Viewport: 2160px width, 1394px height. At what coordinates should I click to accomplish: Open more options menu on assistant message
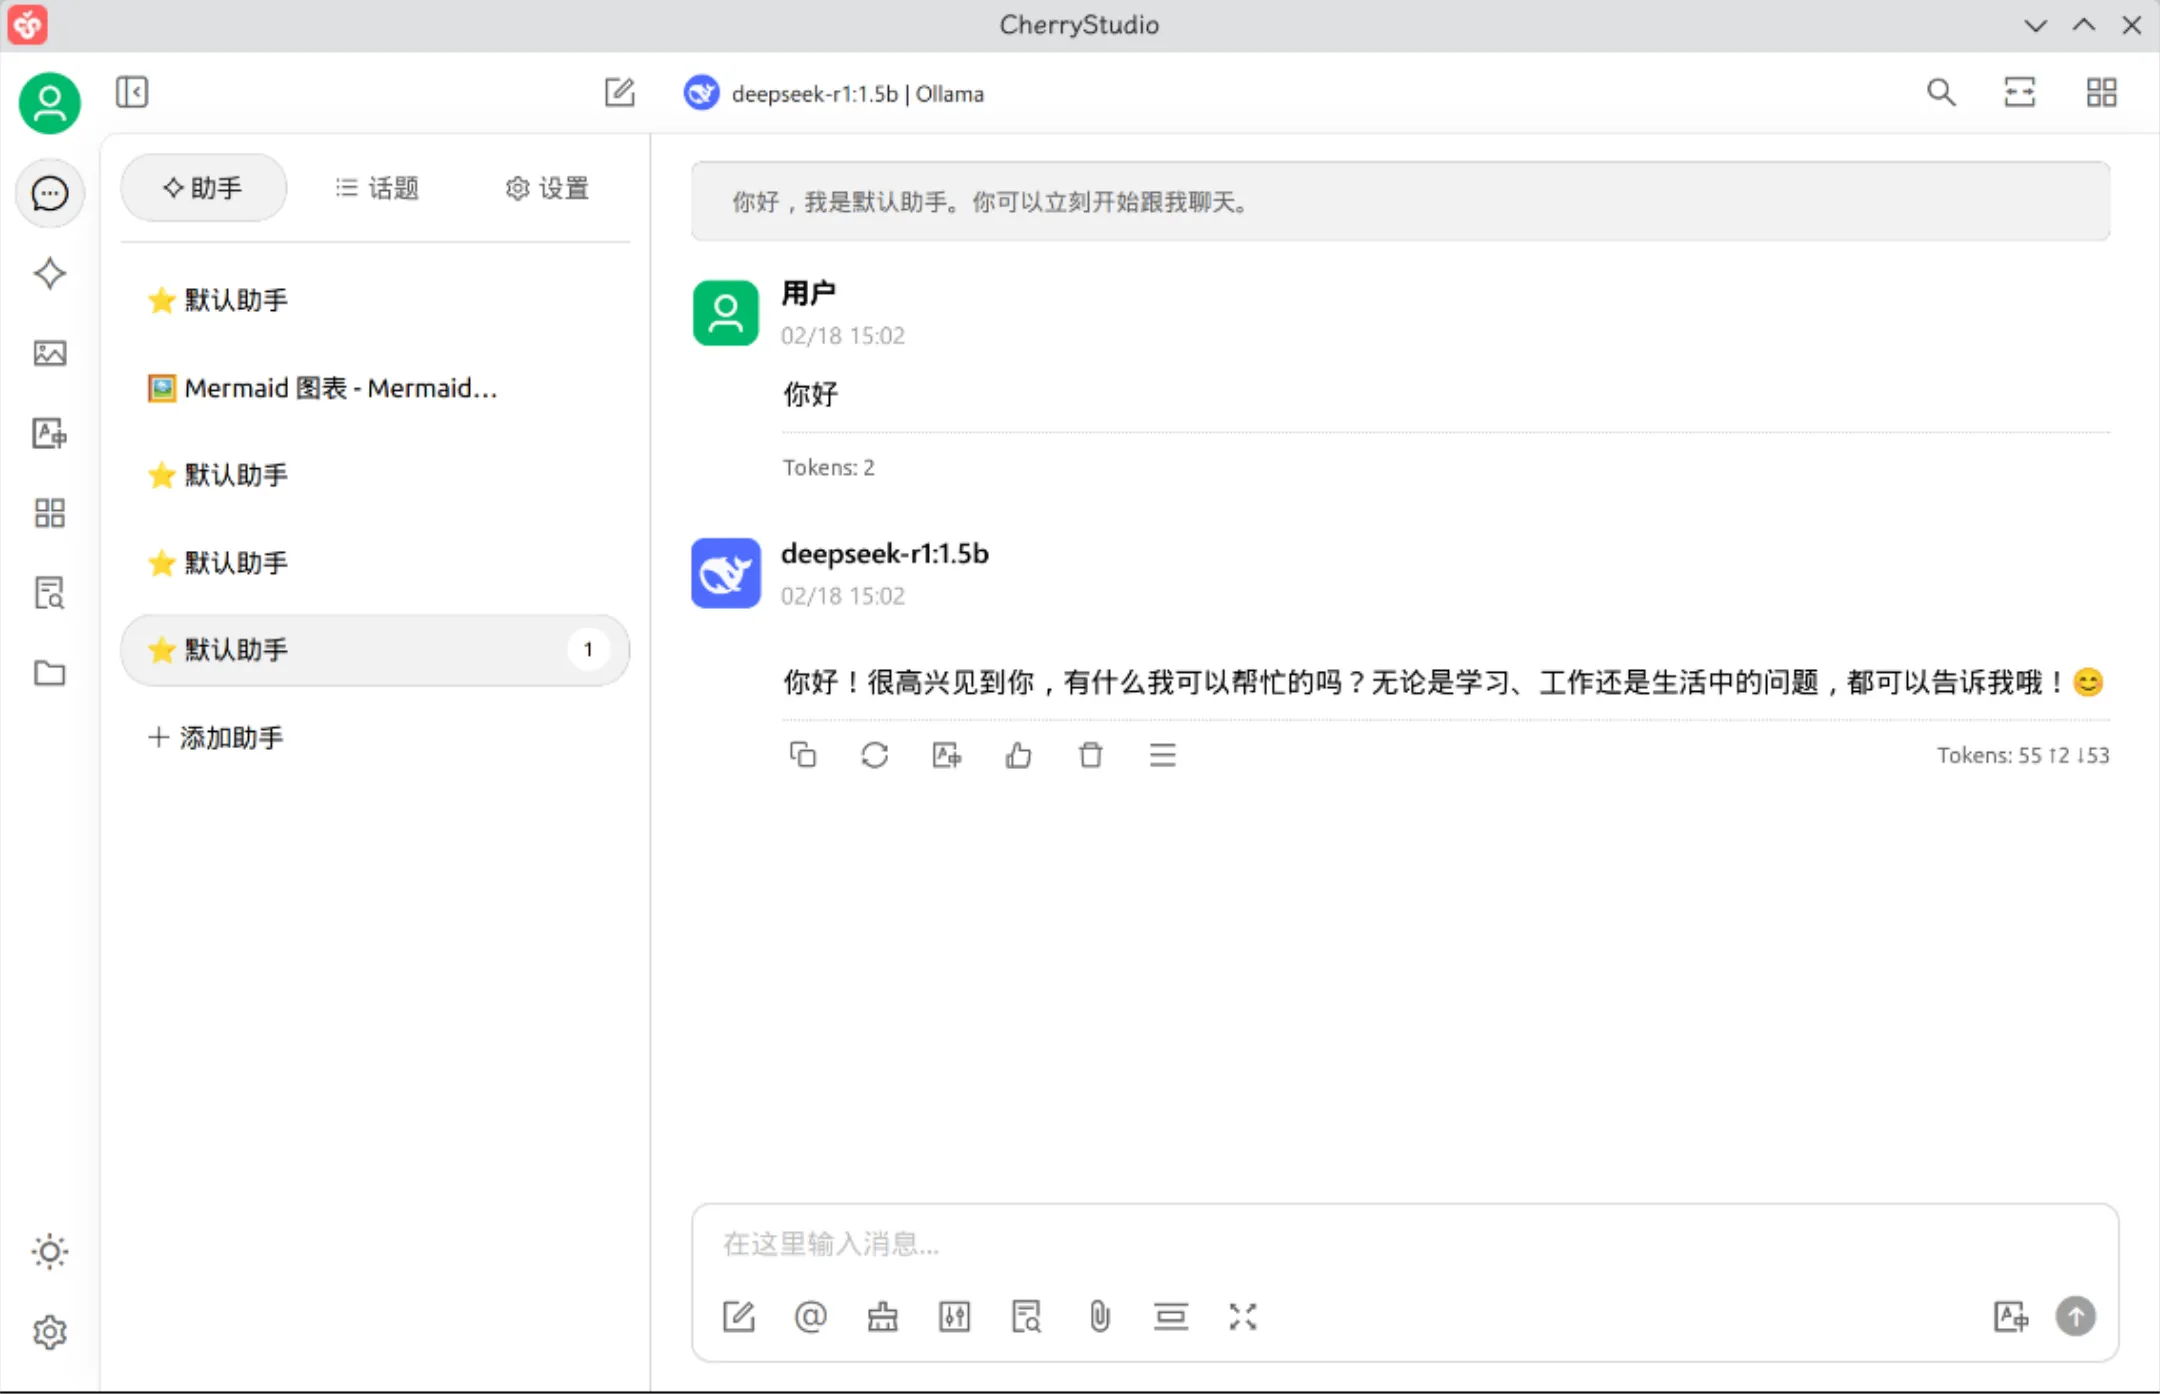coord(1161,755)
